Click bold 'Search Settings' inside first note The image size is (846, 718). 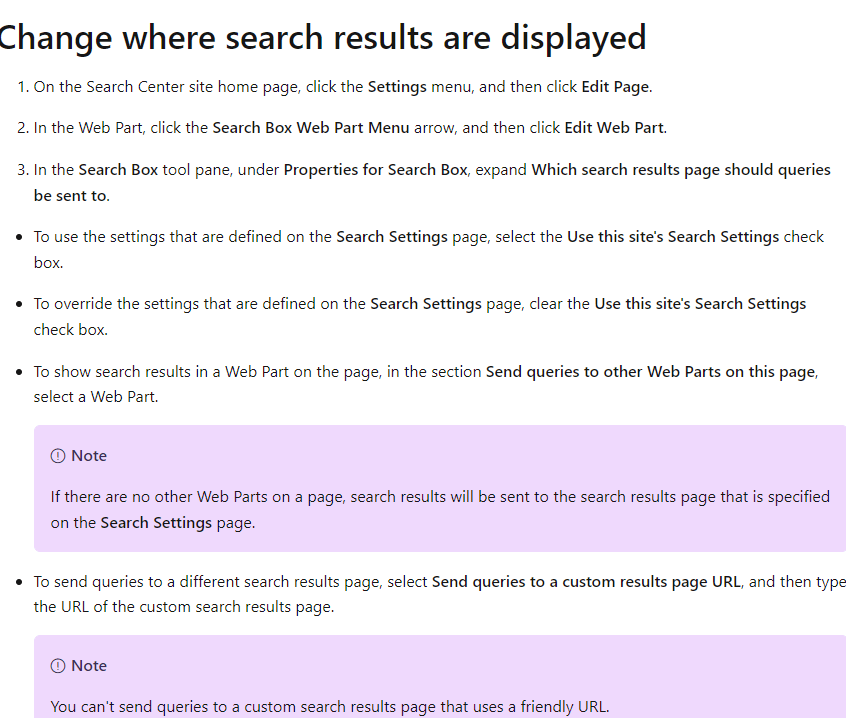click(156, 523)
